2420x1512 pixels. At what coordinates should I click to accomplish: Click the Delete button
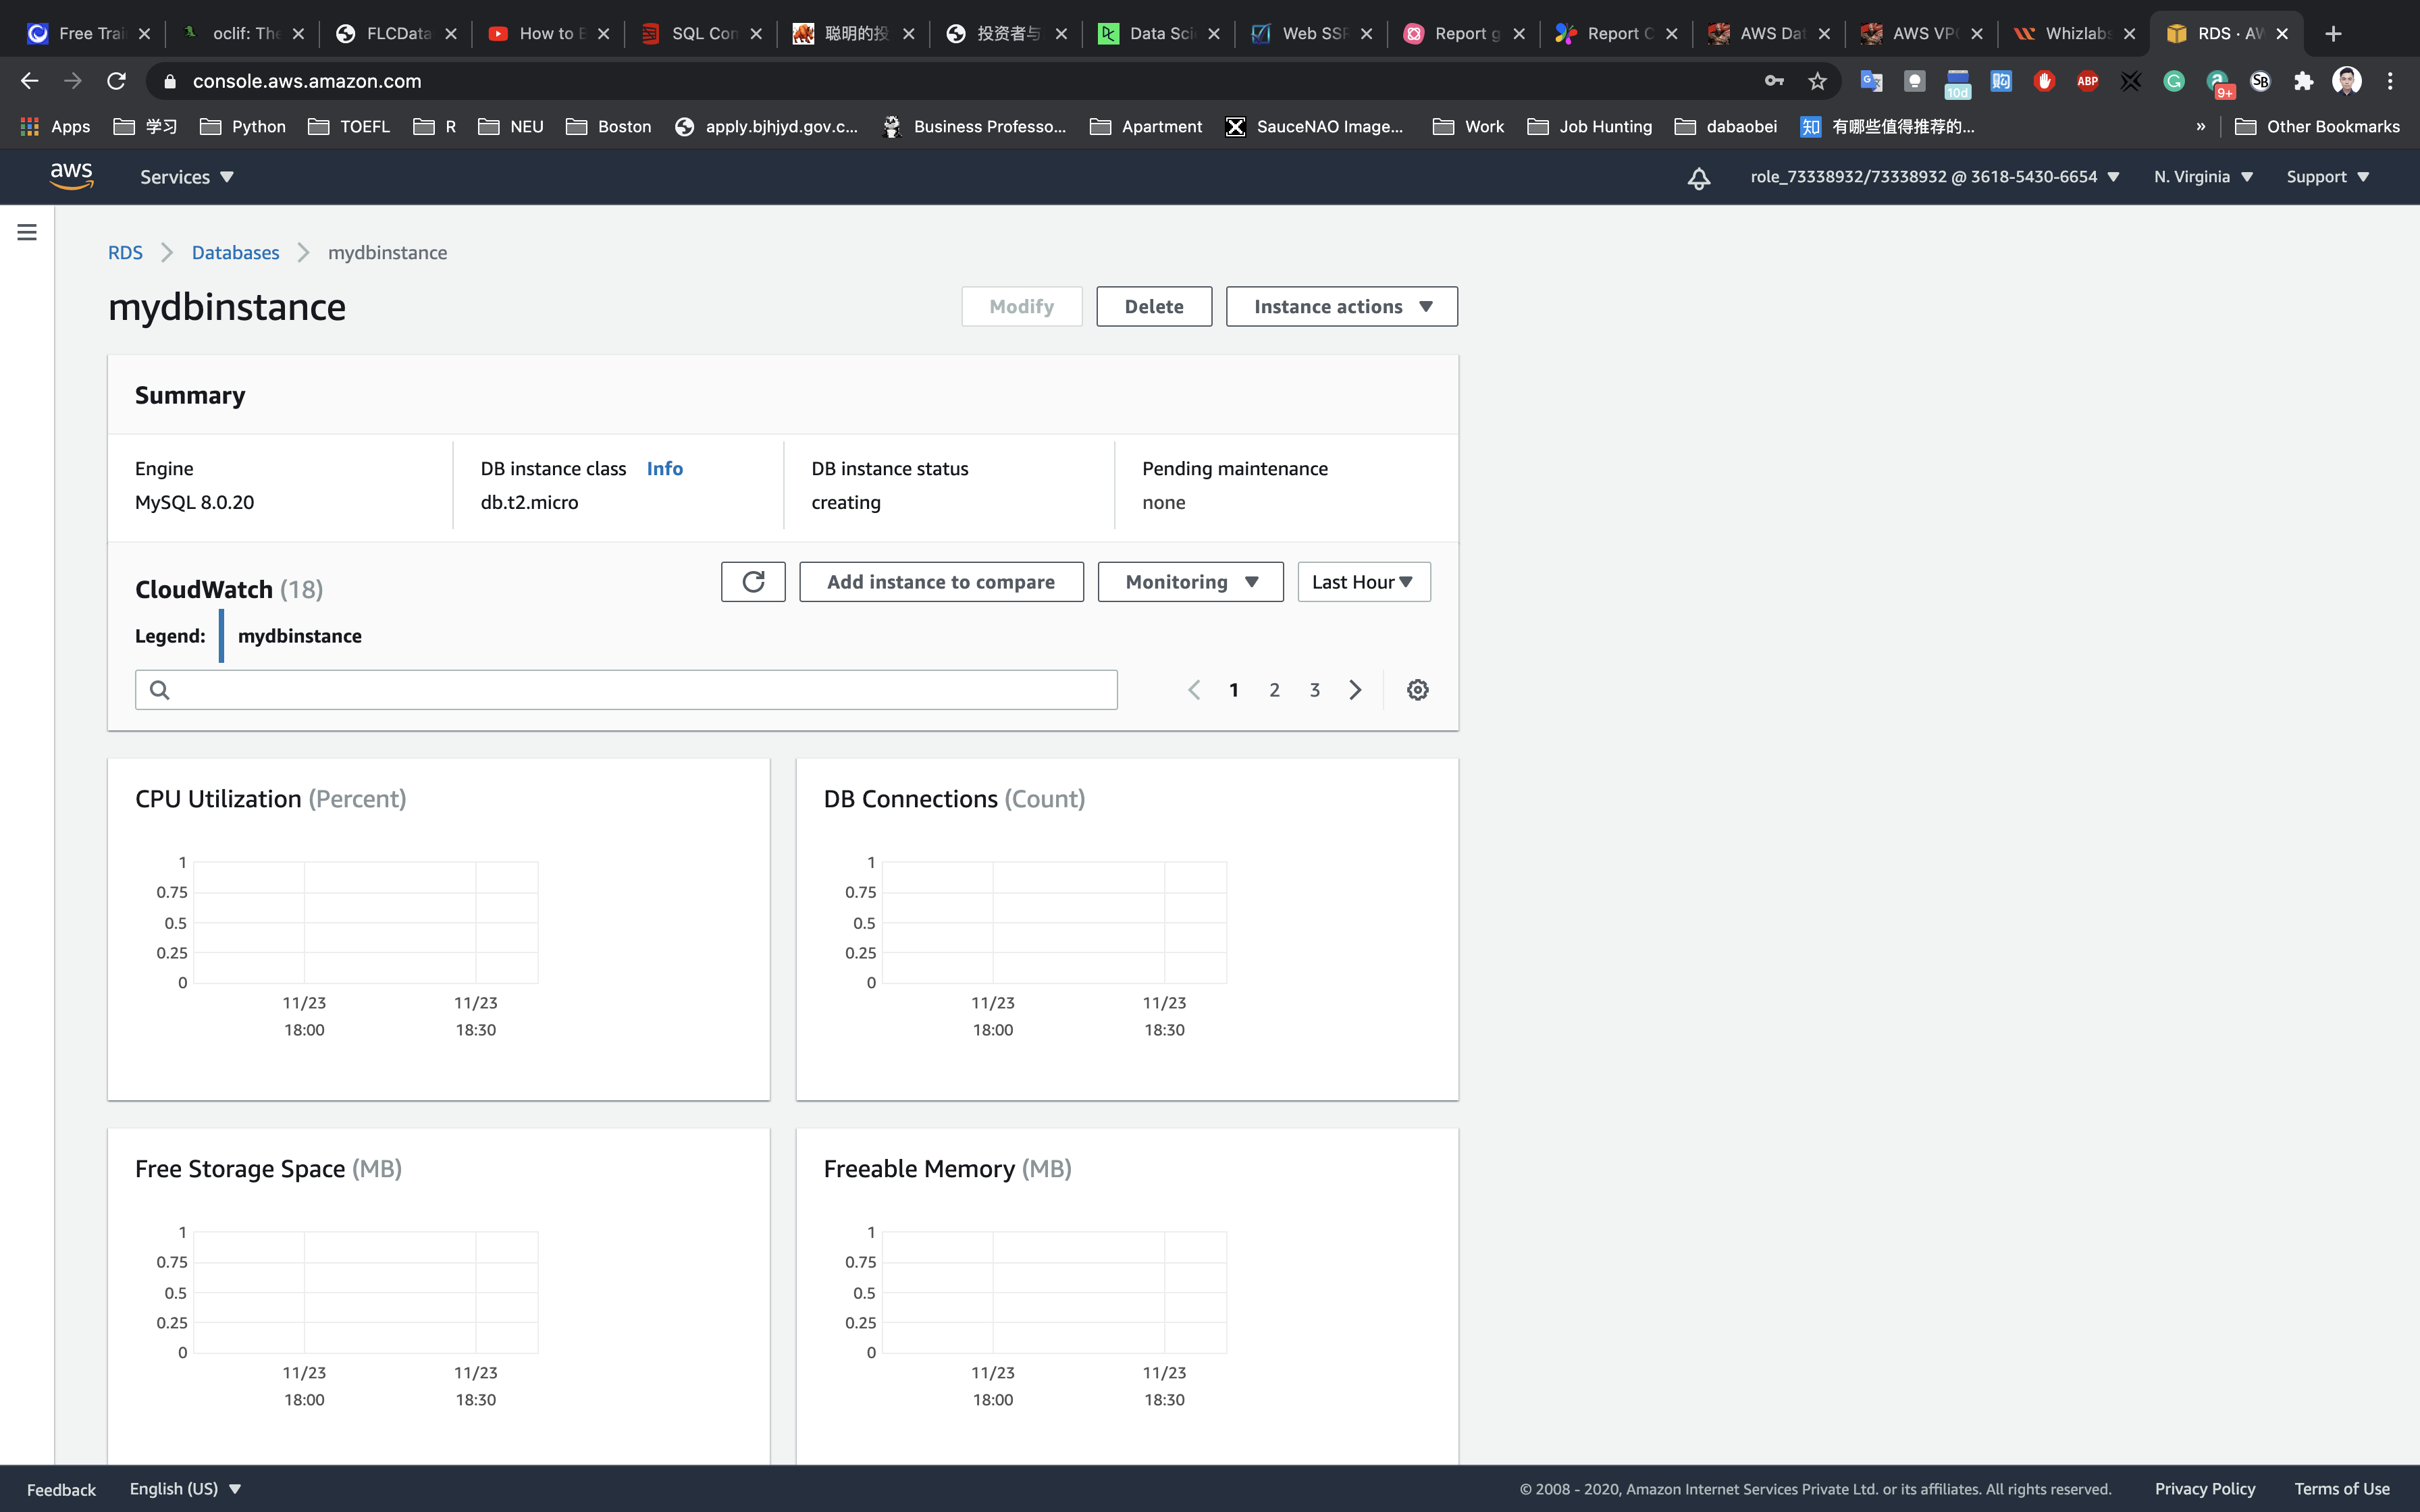(x=1153, y=307)
